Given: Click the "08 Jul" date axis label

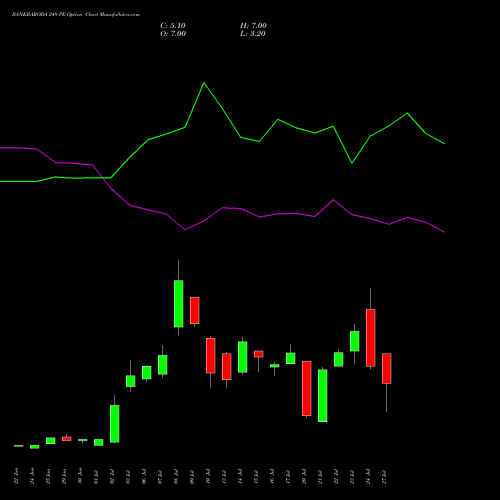Looking at the screenshot, I should click(x=176, y=477).
